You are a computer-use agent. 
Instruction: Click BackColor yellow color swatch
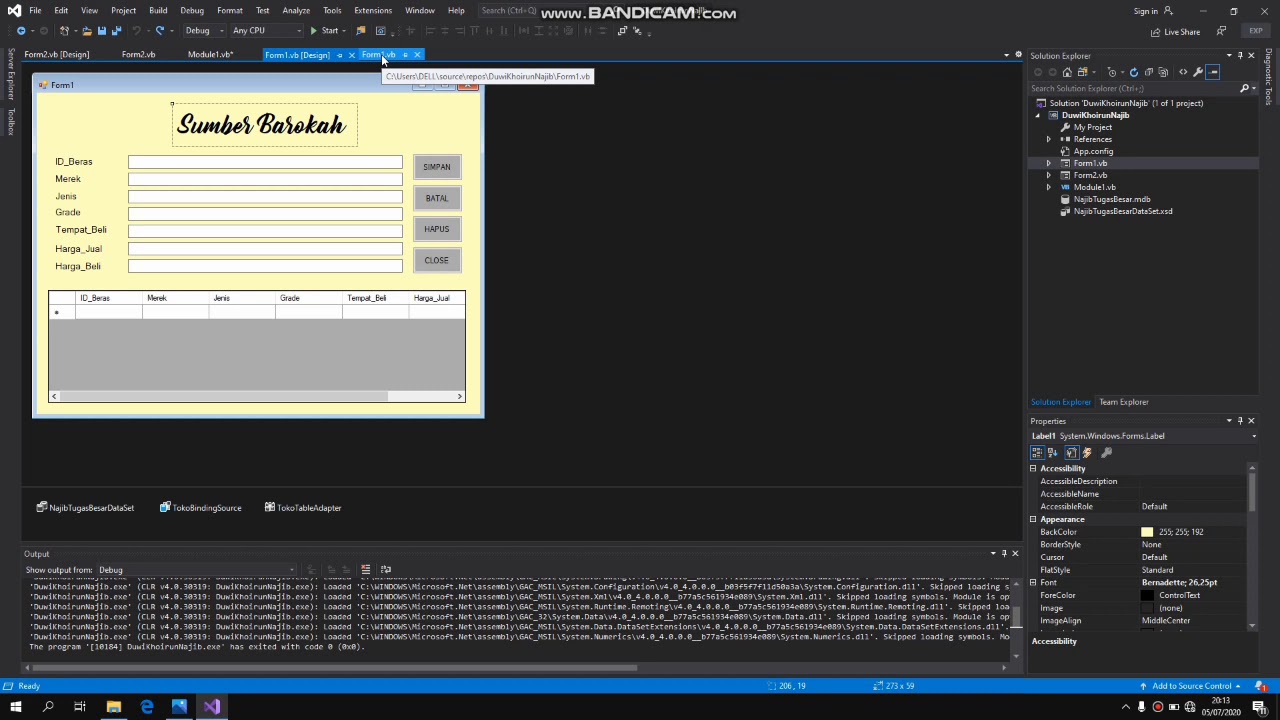tap(1147, 532)
